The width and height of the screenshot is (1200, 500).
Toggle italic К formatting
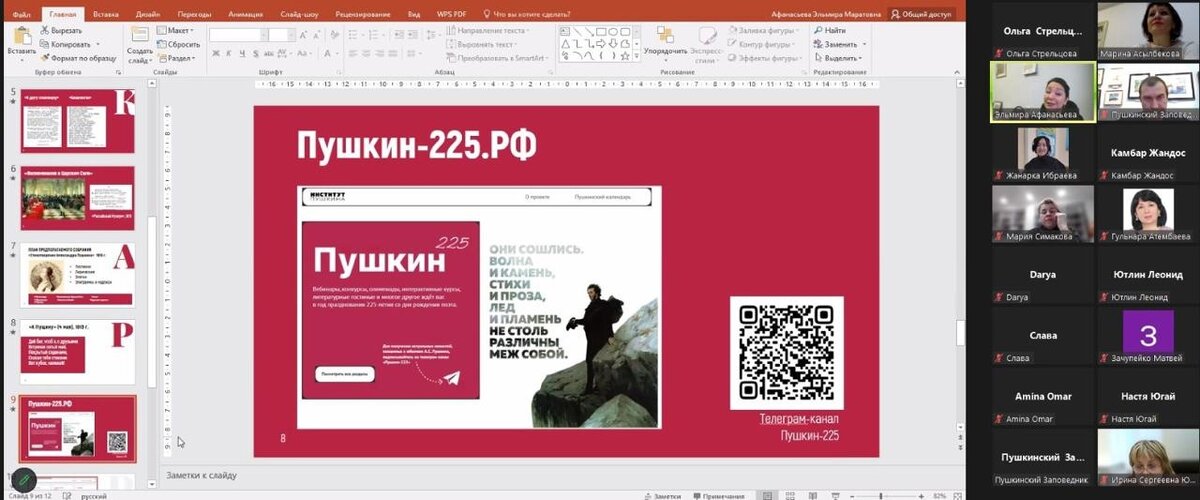coord(228,54)
